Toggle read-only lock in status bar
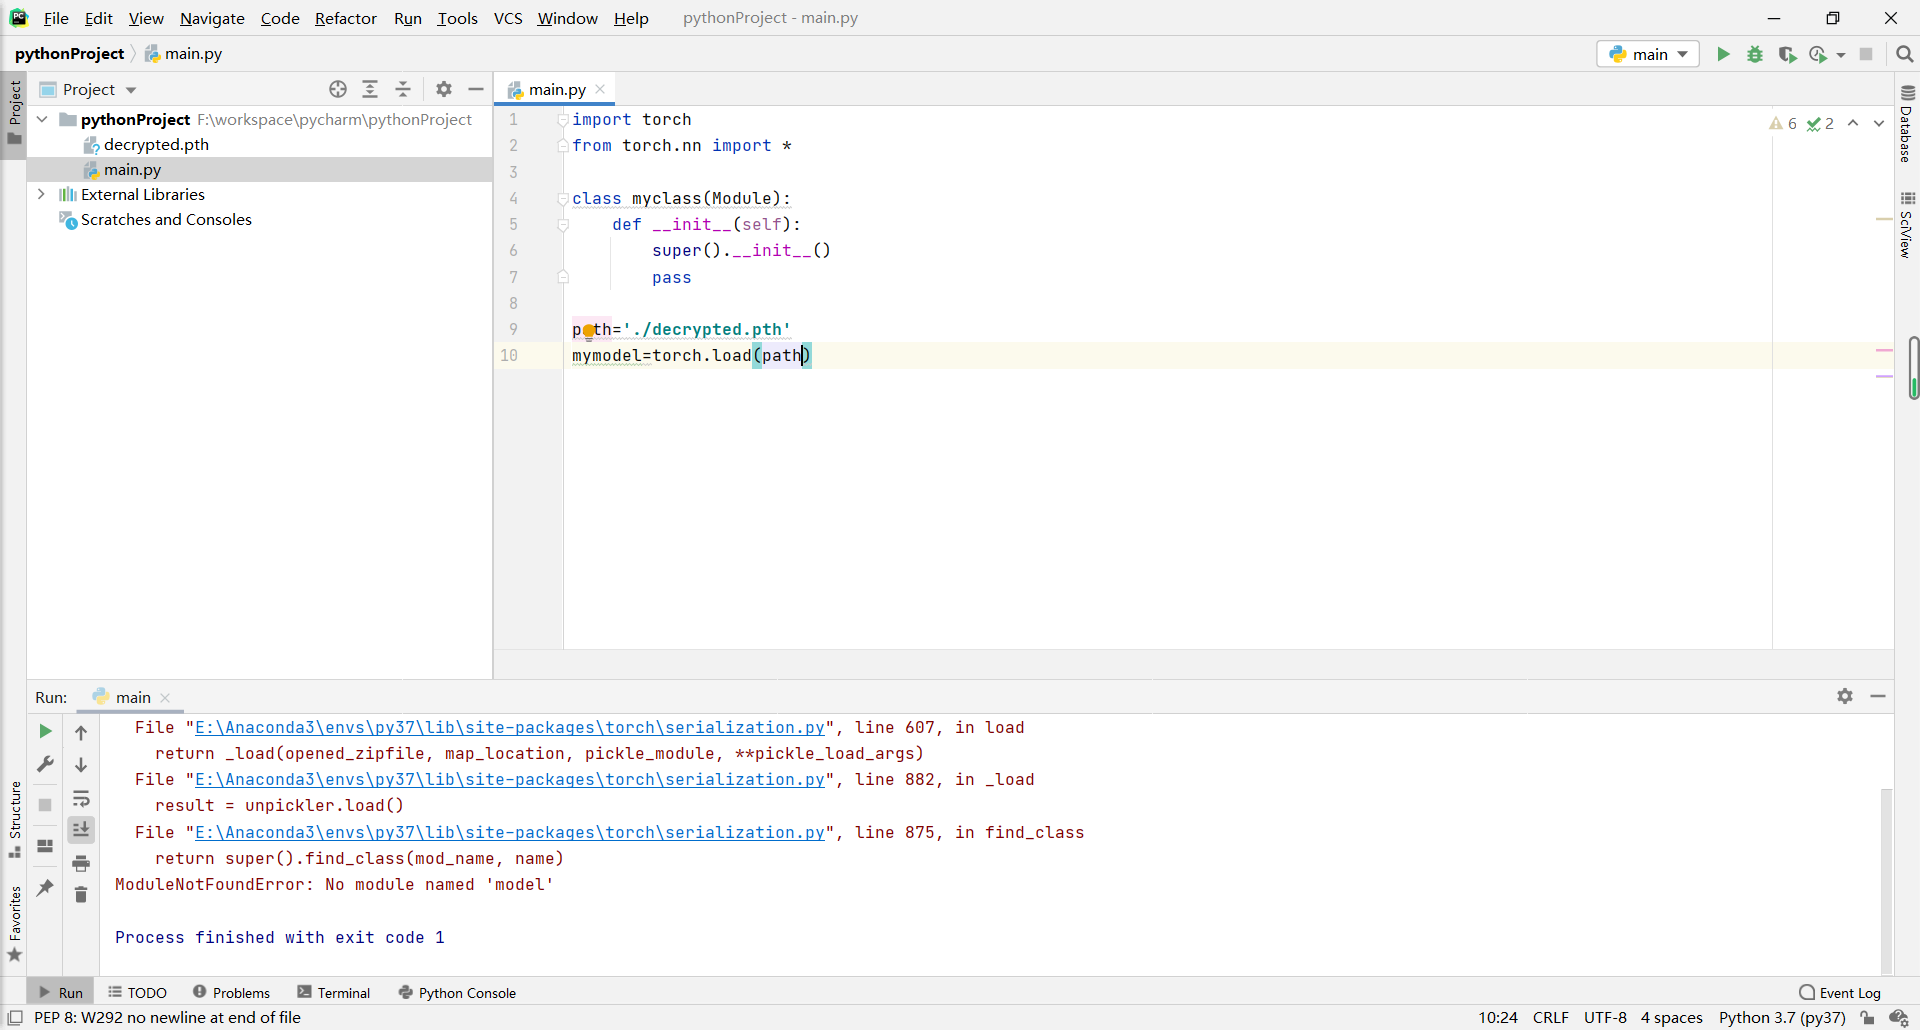Image resolution: width=1920 pixels, height=1030 pixels. coord(1867,1018)
